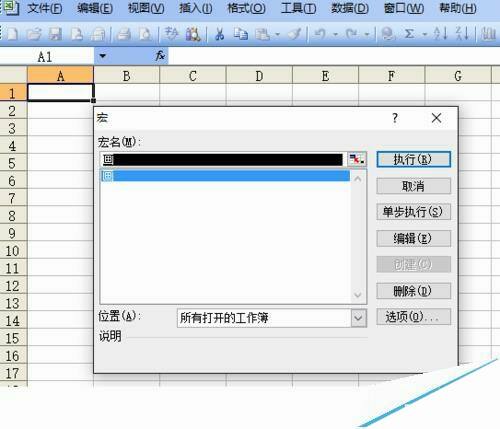Click the macro list scroll up arrow
Image resolution: width=500 pixels, height=429 pixels.
tap(358, 179)
